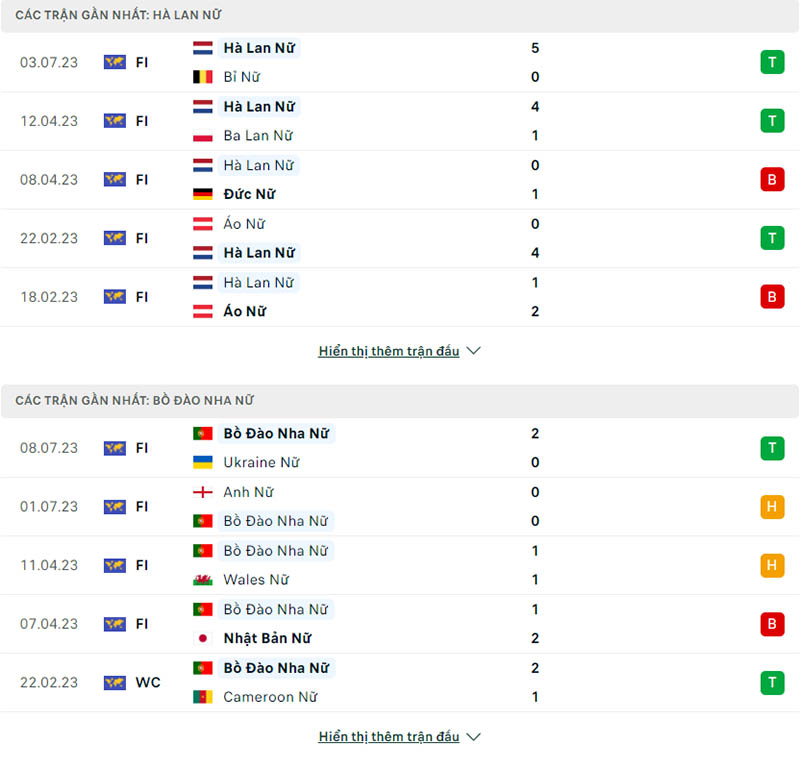Image resolution: width=800 pixels, height=770 pixels.
Task: Click the WC competition icon for 22.02.23 match
Action: pyautogui.click(x=114, y=683)
